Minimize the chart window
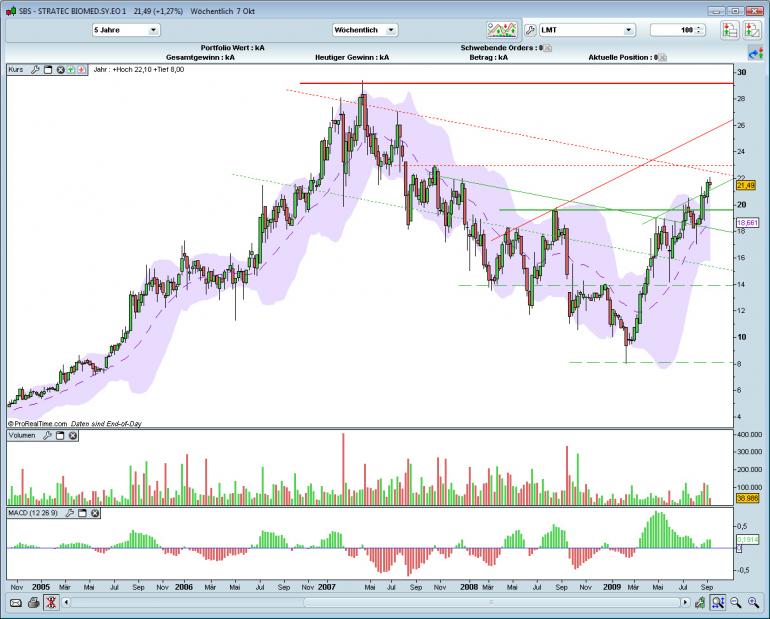The width and height of the screenshot is (770, 619). (x=716, y=11)
